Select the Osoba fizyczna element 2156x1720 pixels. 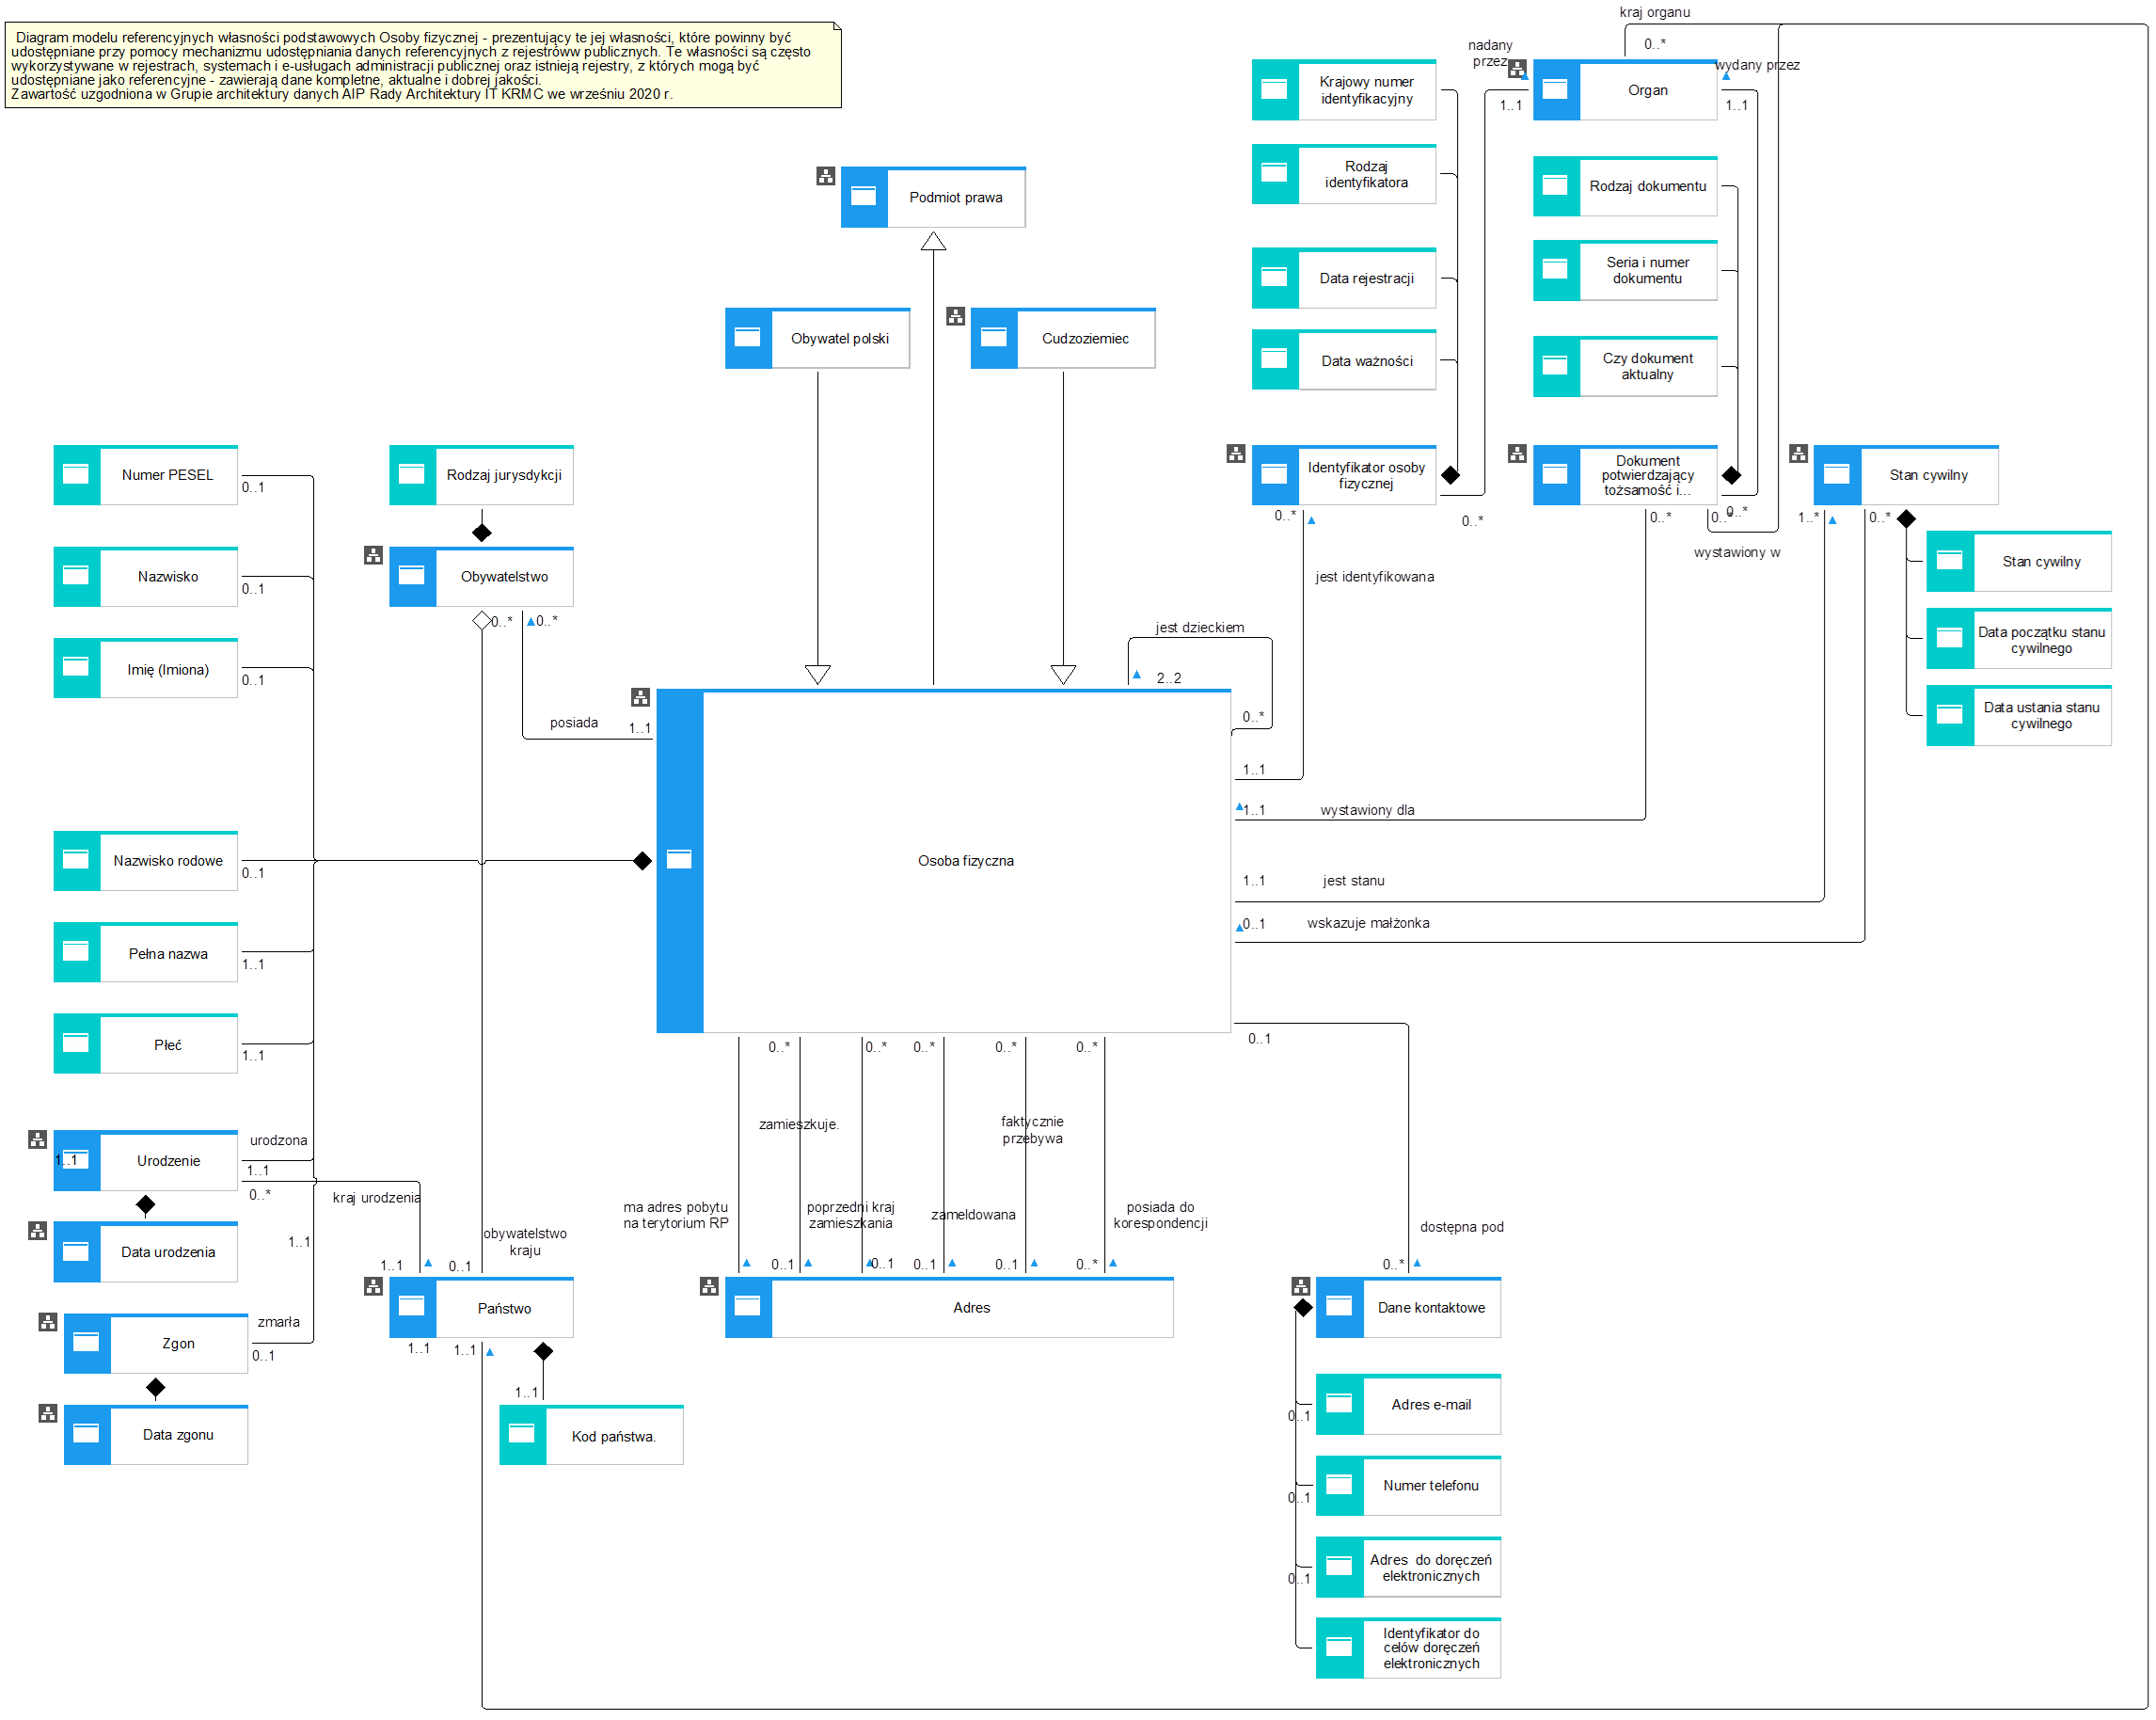965,861
